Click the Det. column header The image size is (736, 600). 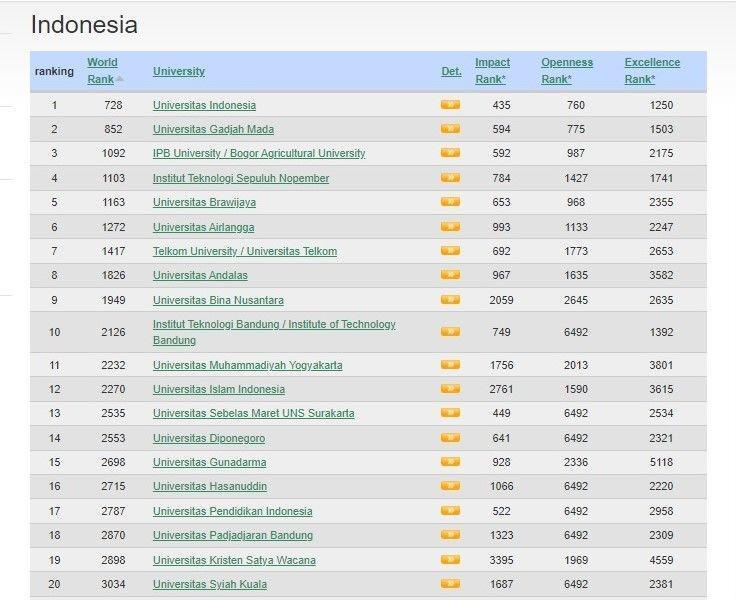(451, 71)
